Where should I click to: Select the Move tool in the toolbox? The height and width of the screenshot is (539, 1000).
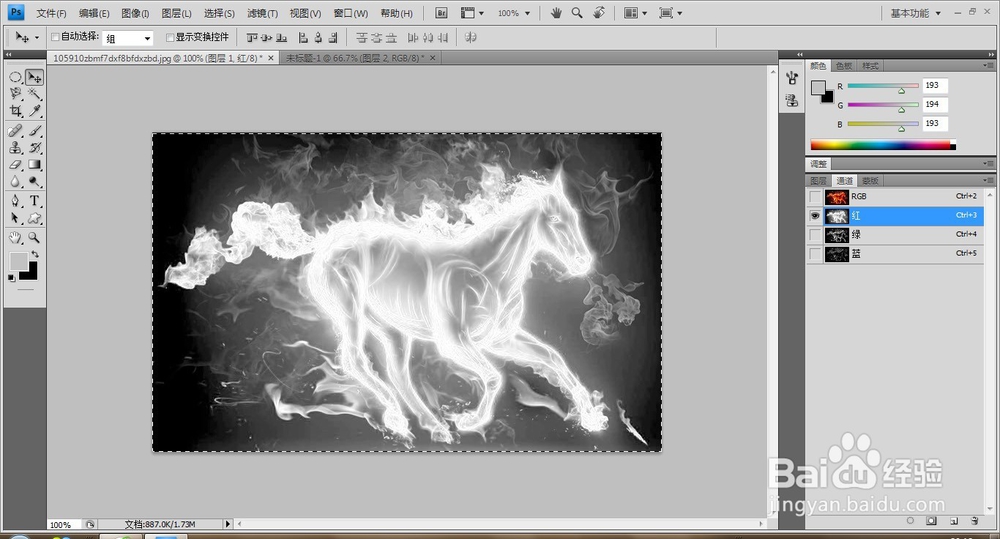[34, 77]
